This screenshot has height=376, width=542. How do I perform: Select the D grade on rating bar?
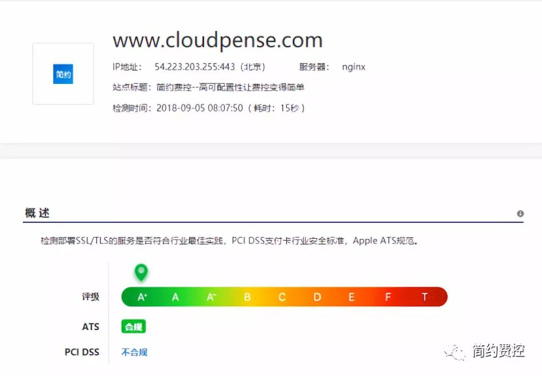pyautogui.click(x=317, y=297)
